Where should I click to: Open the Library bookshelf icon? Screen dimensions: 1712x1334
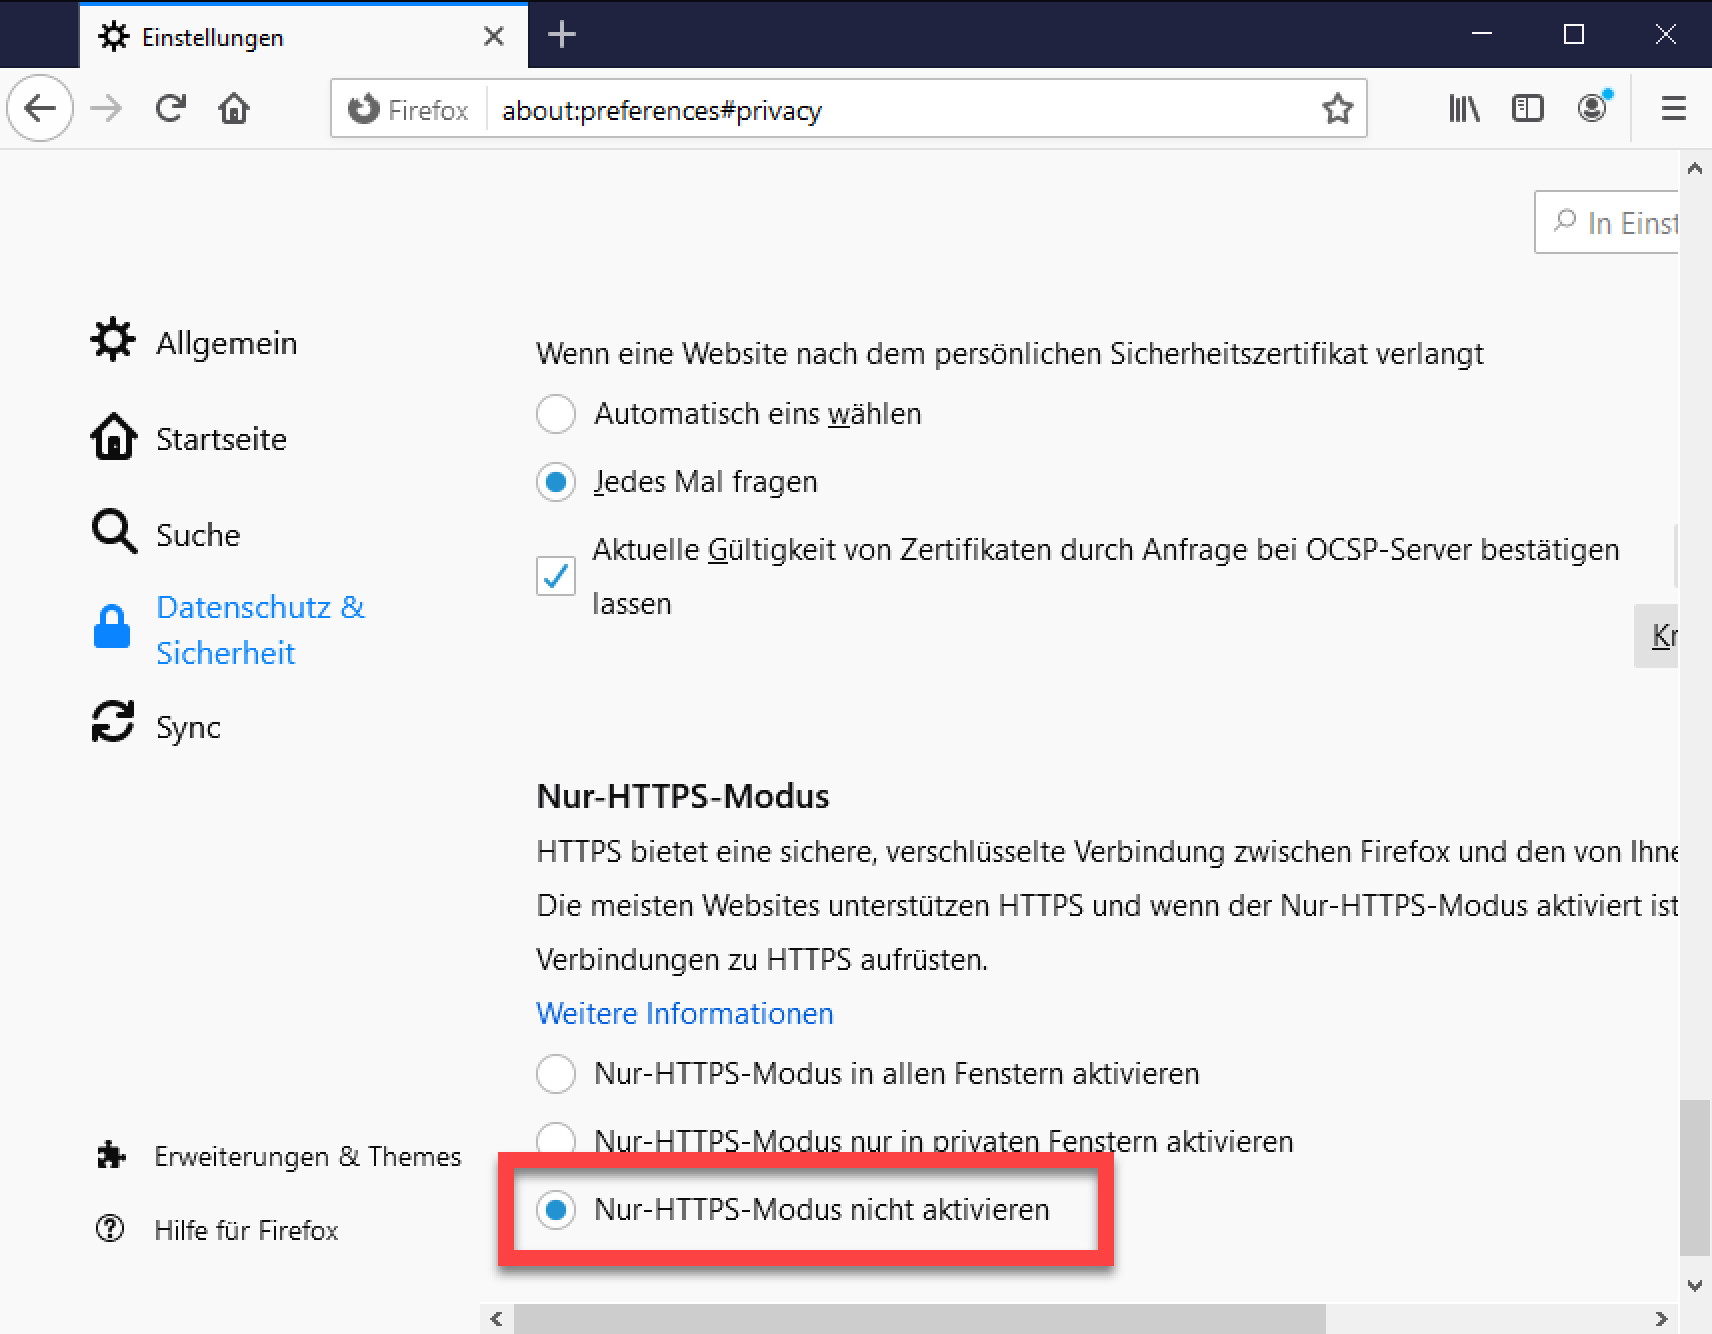click(x=1464, y=108)
